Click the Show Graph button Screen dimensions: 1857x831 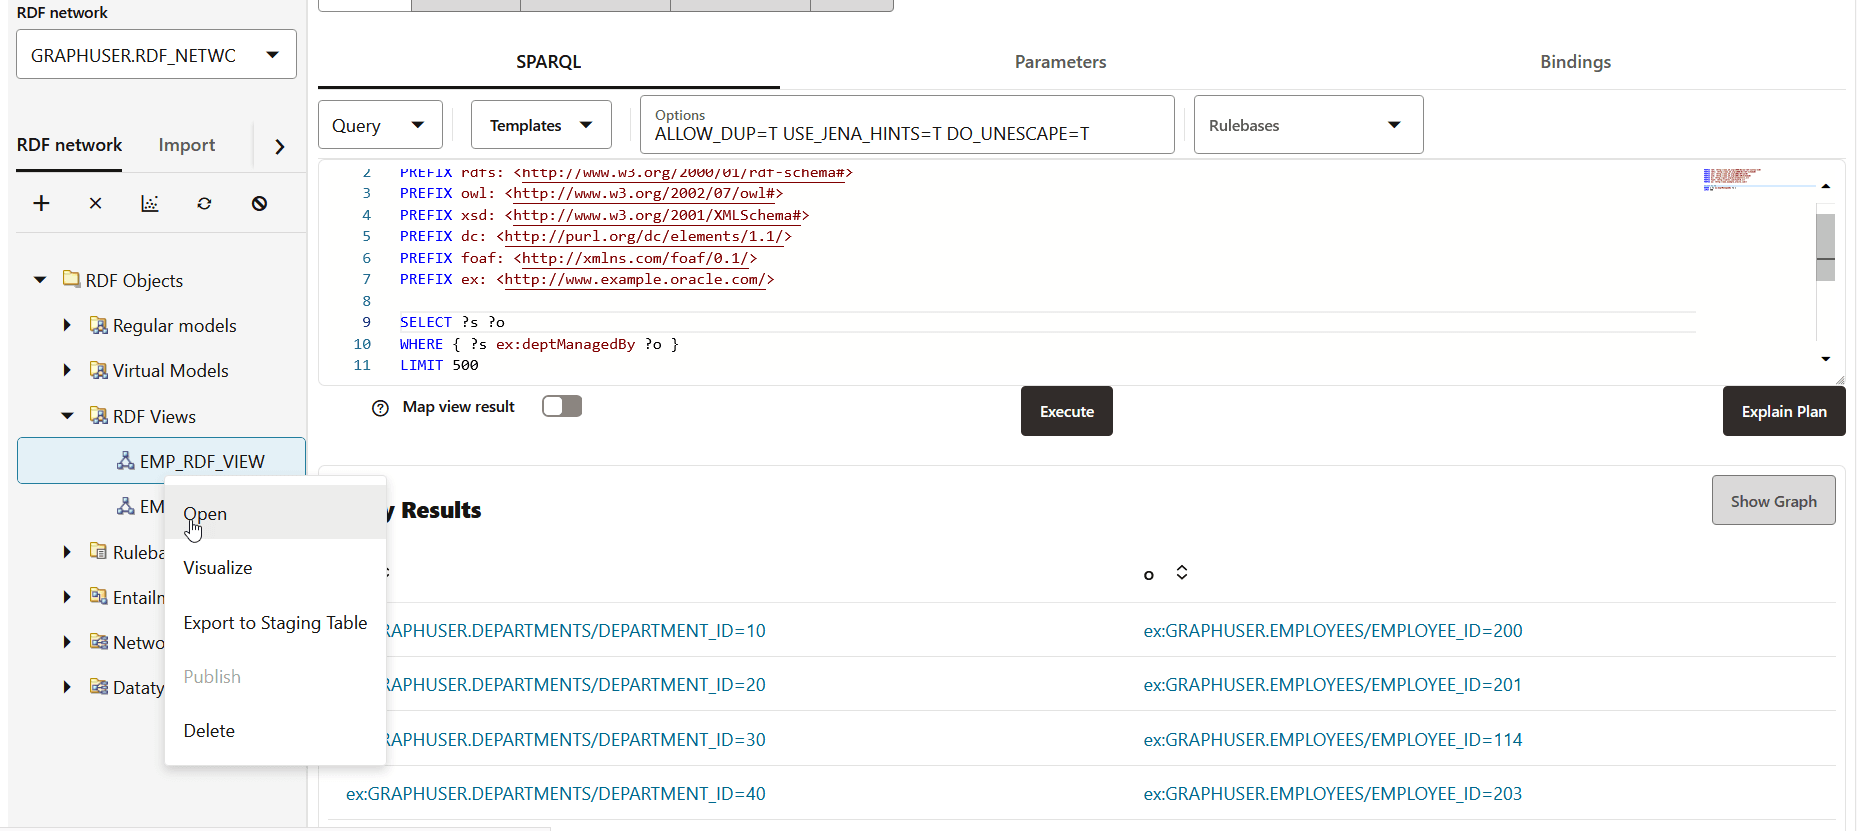pyautogui.click(x=1774, y=501)
